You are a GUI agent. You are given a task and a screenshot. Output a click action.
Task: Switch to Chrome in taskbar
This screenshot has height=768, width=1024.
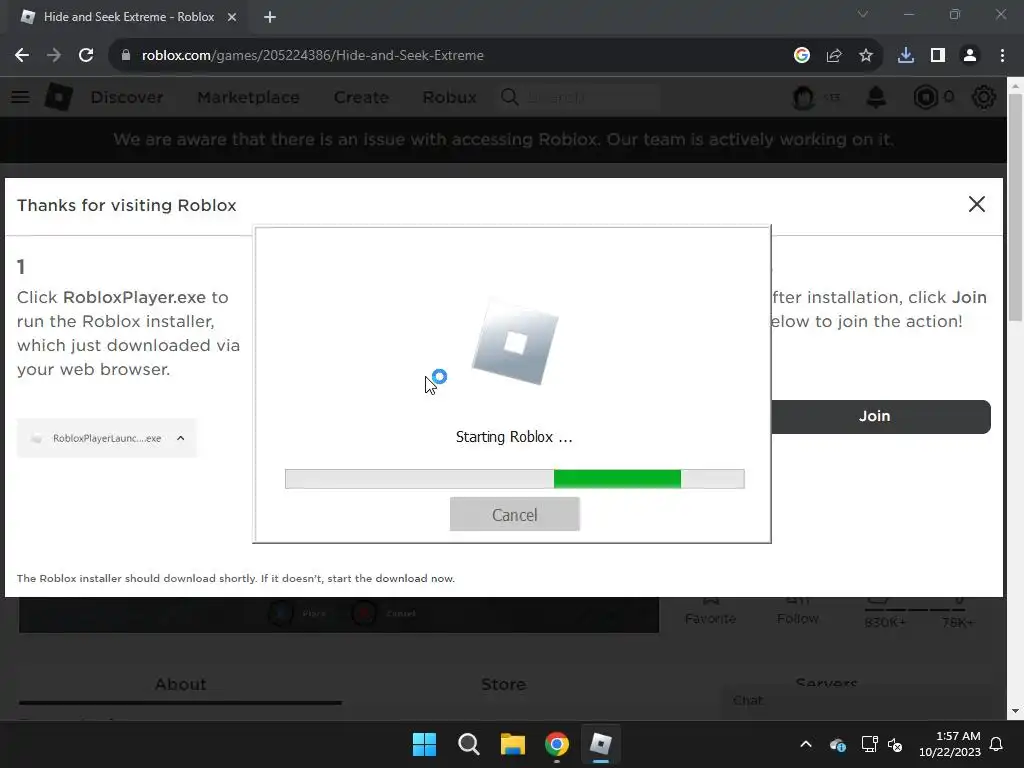pyautogui.click(x=556, y=744)
